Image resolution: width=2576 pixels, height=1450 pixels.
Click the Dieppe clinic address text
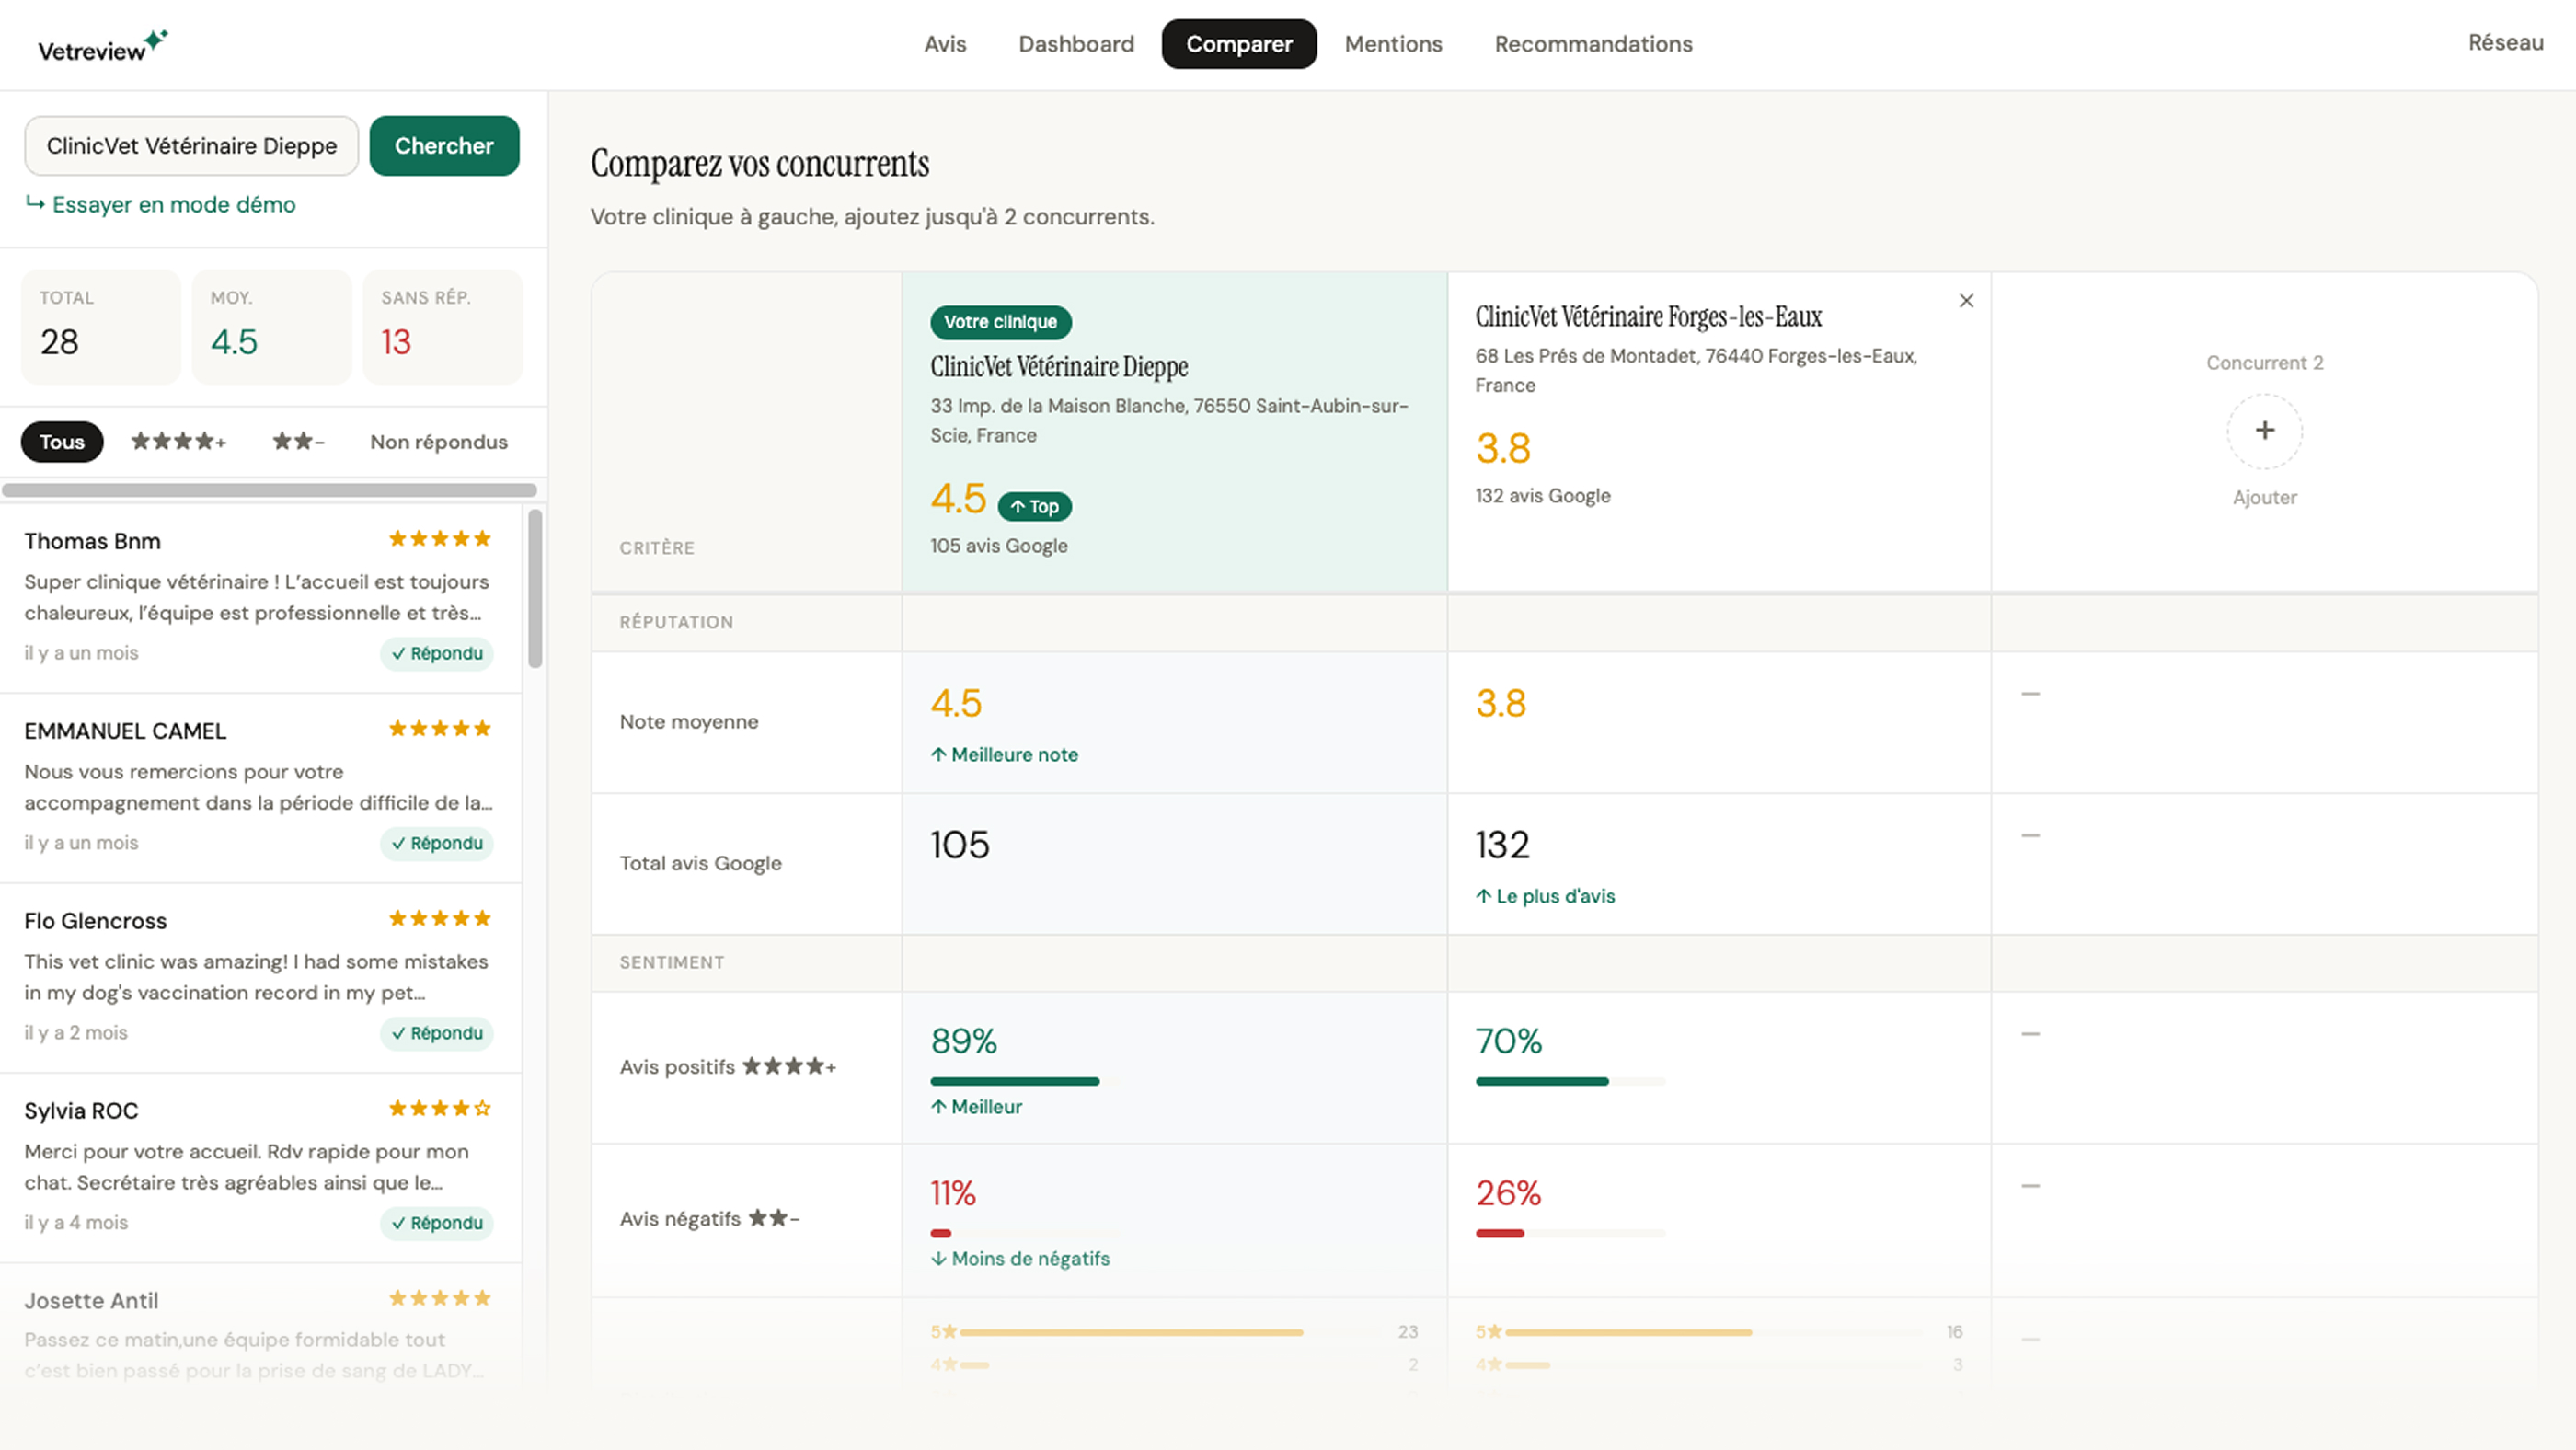1169,421
